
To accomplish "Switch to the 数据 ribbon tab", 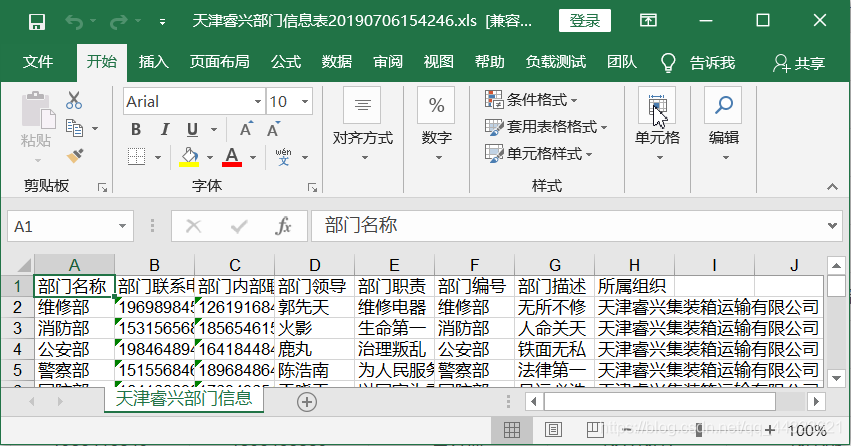I will [x=336, y=62].
